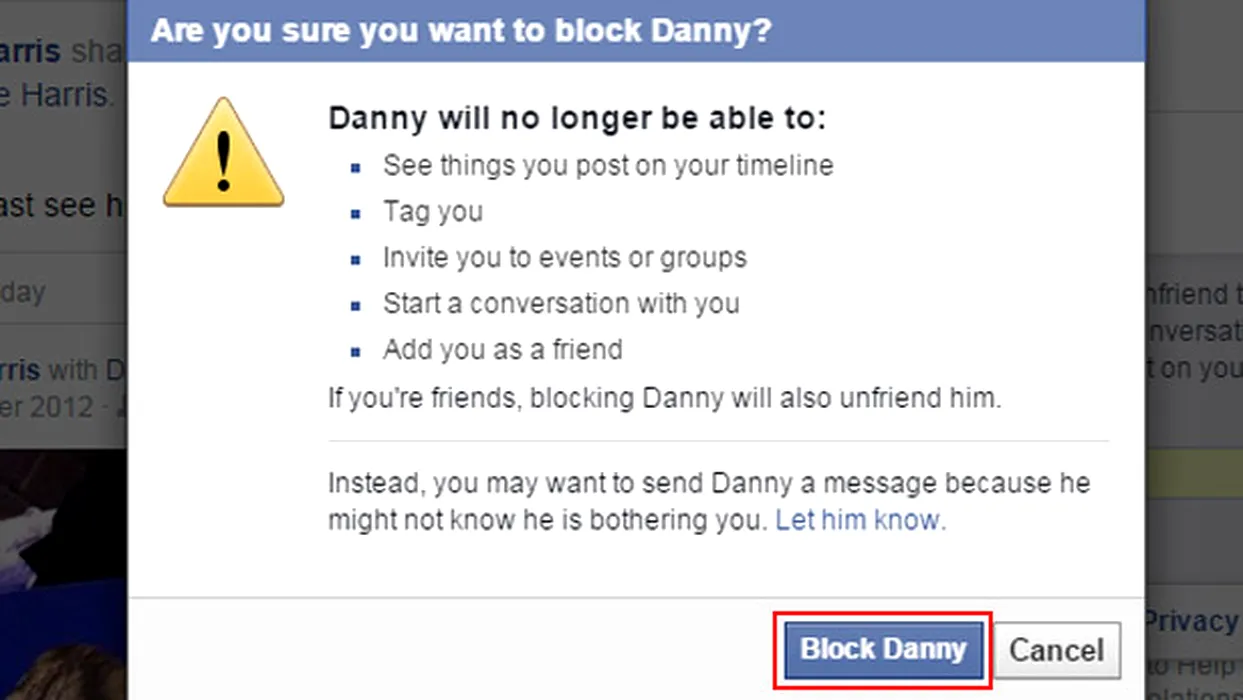
Task: Follow the "Let him know" link
Action: [x=860, y=520]
